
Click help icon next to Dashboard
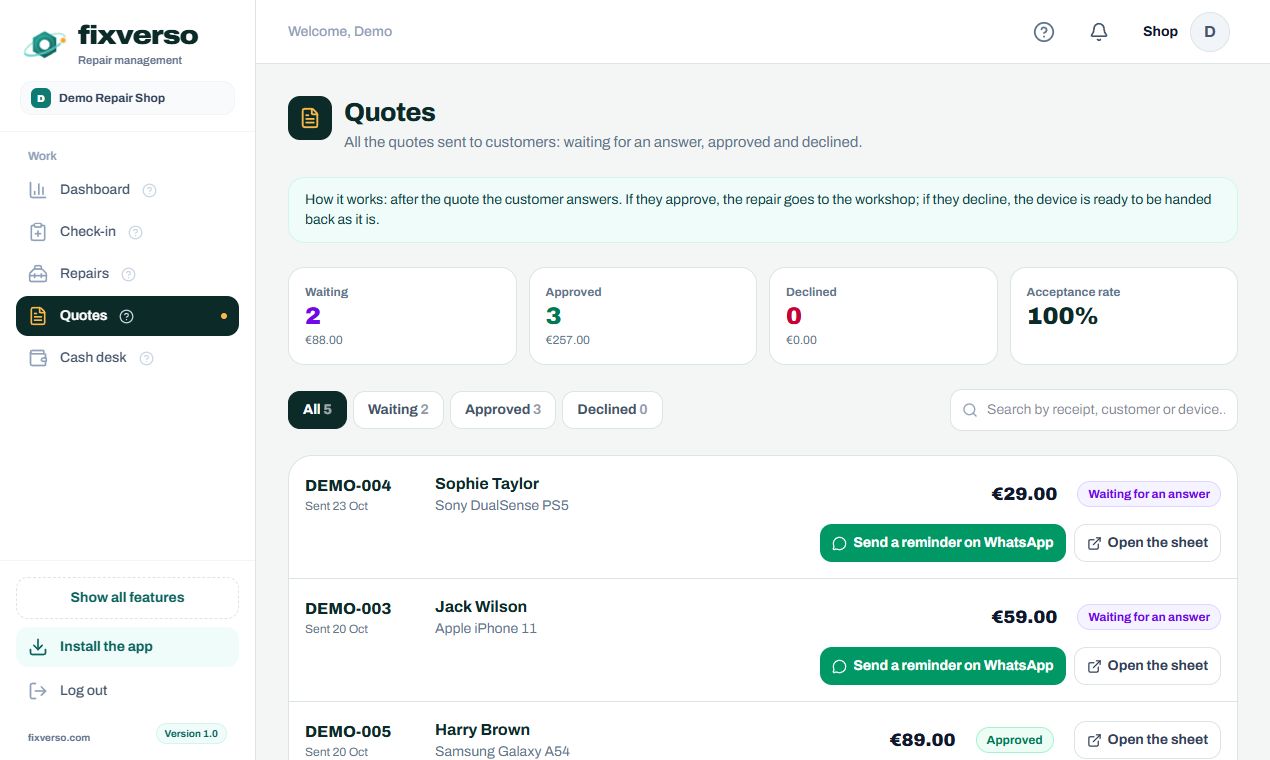150,190
